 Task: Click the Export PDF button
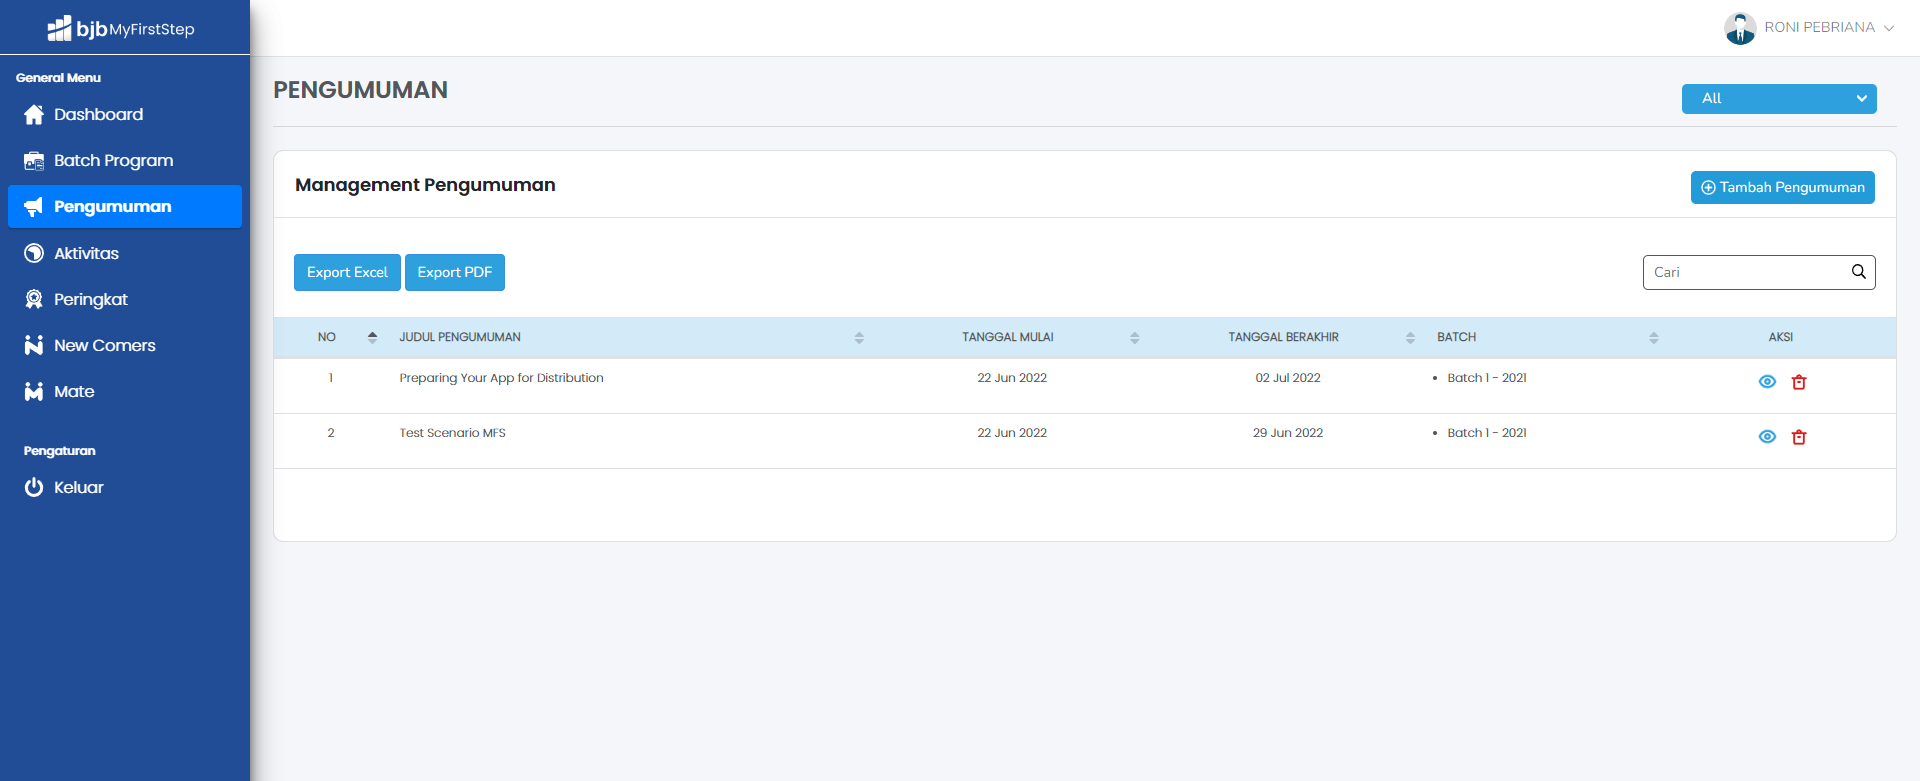(455, 273)
